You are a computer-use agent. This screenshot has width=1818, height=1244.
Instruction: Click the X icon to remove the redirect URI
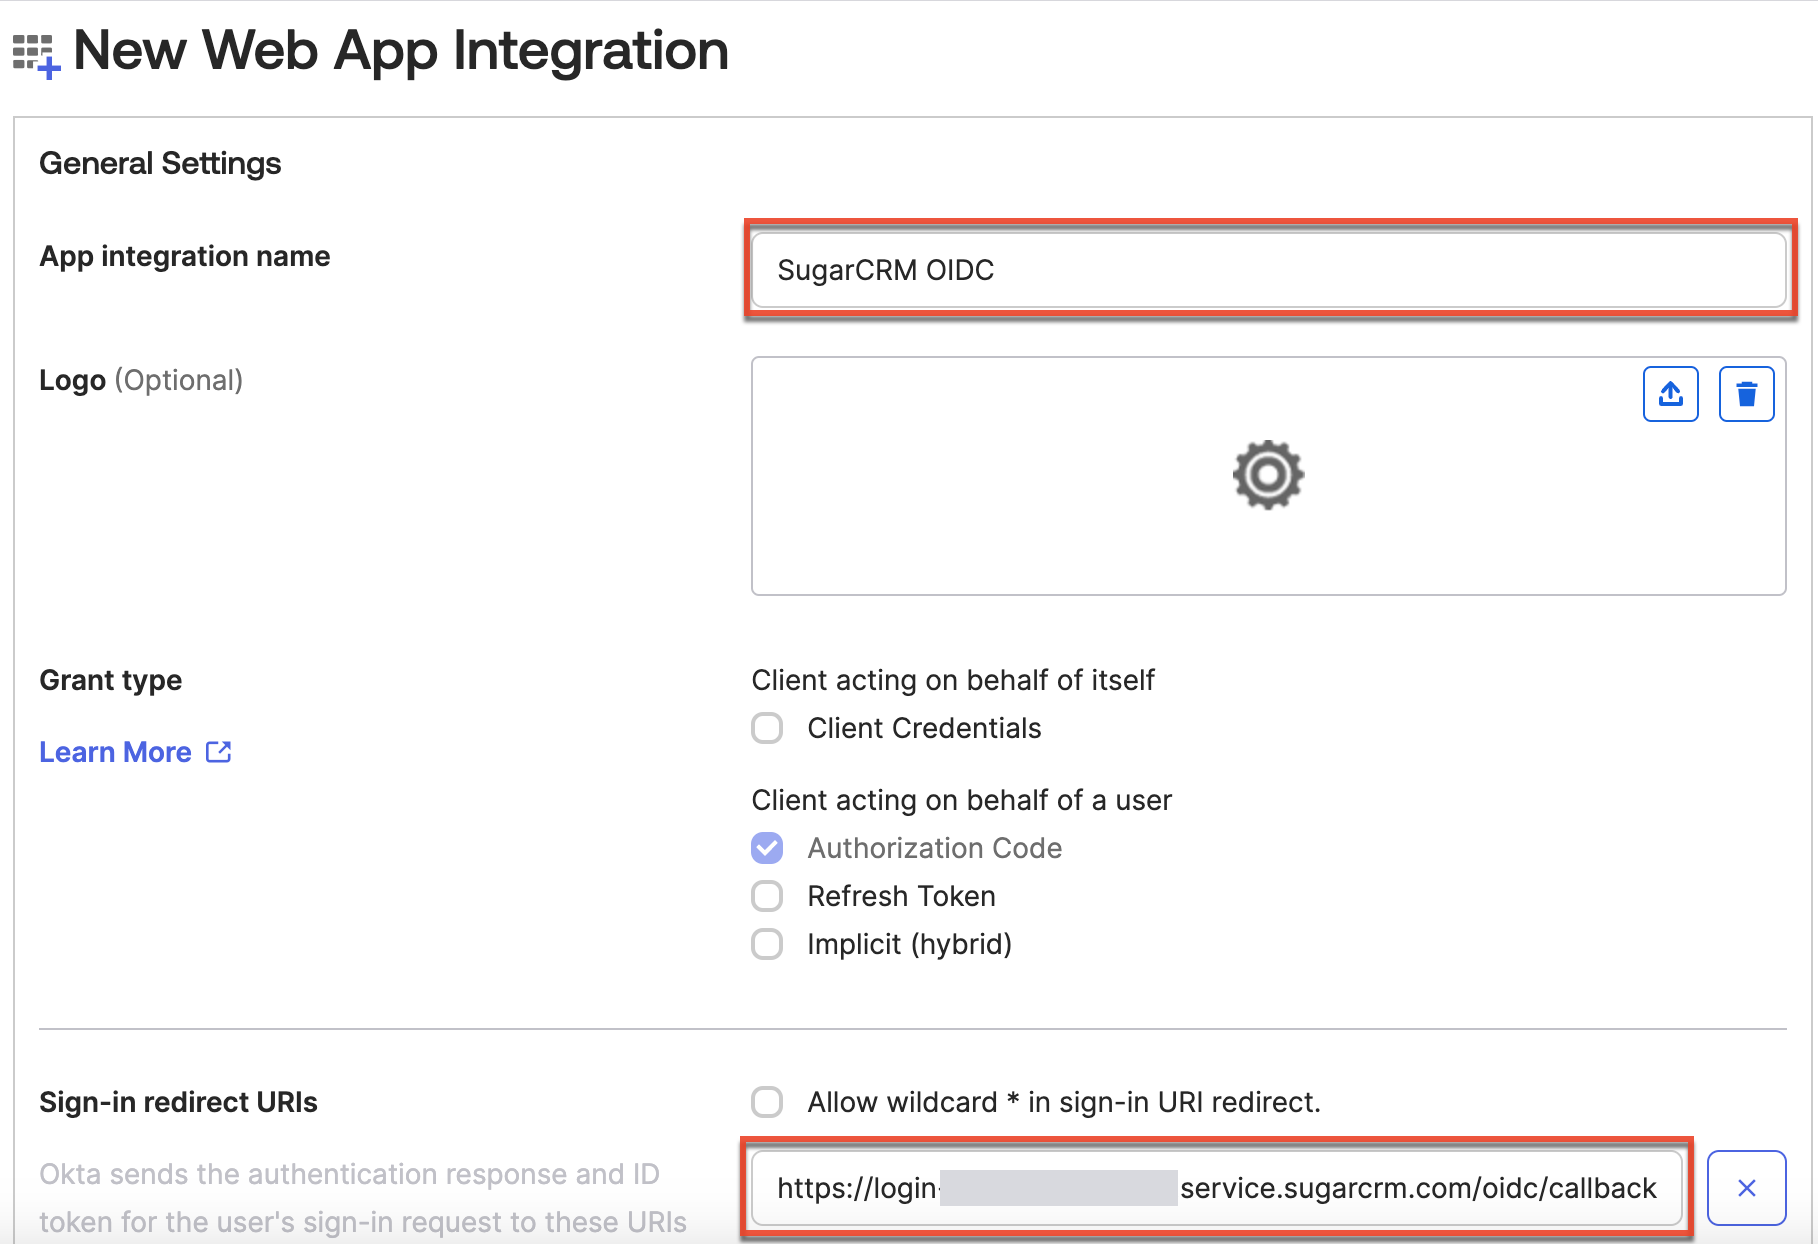click(x=1746, y=1188)
